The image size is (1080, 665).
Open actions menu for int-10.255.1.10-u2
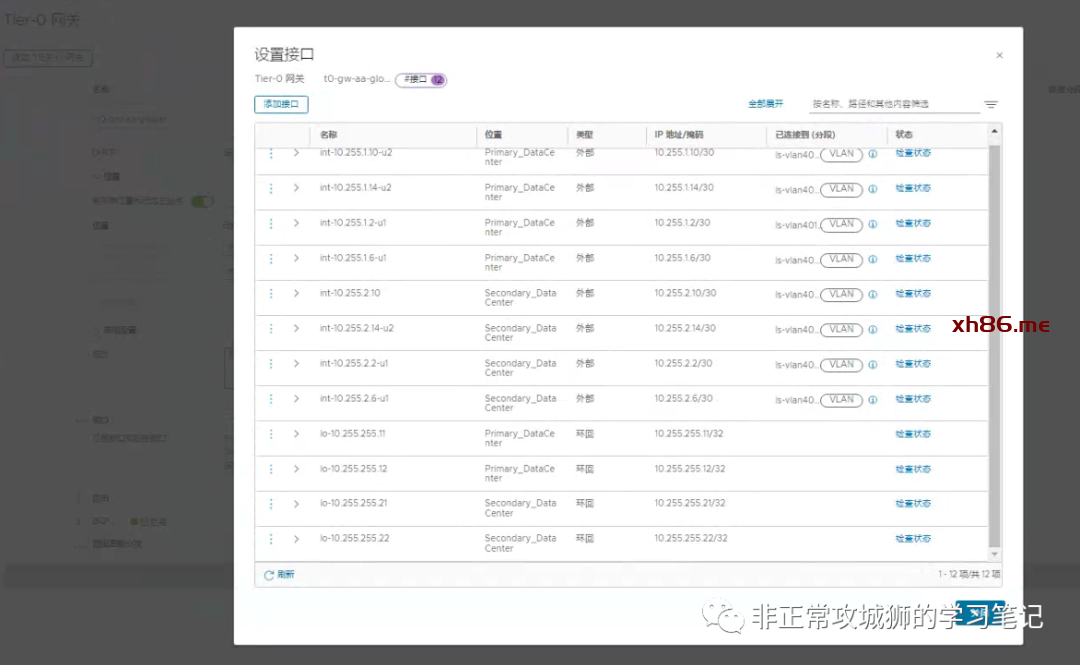click(x=271, y=153)
